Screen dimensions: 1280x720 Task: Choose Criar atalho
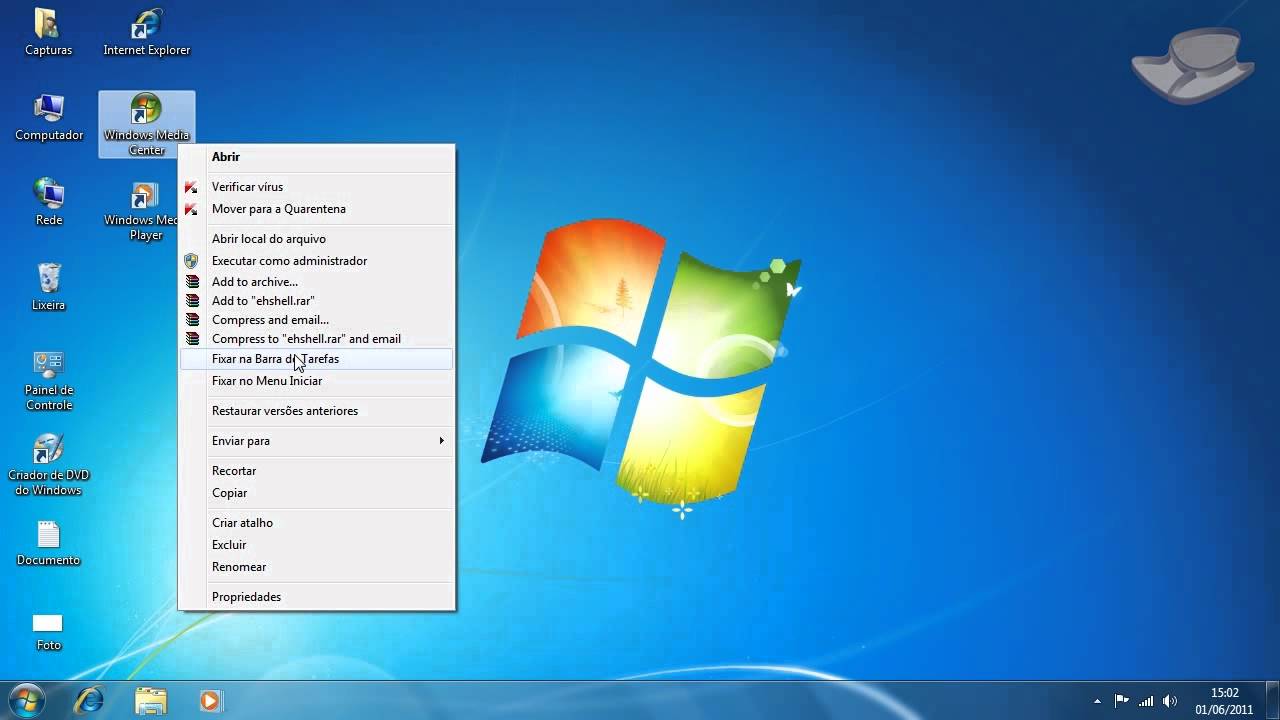tap(316, 523)
